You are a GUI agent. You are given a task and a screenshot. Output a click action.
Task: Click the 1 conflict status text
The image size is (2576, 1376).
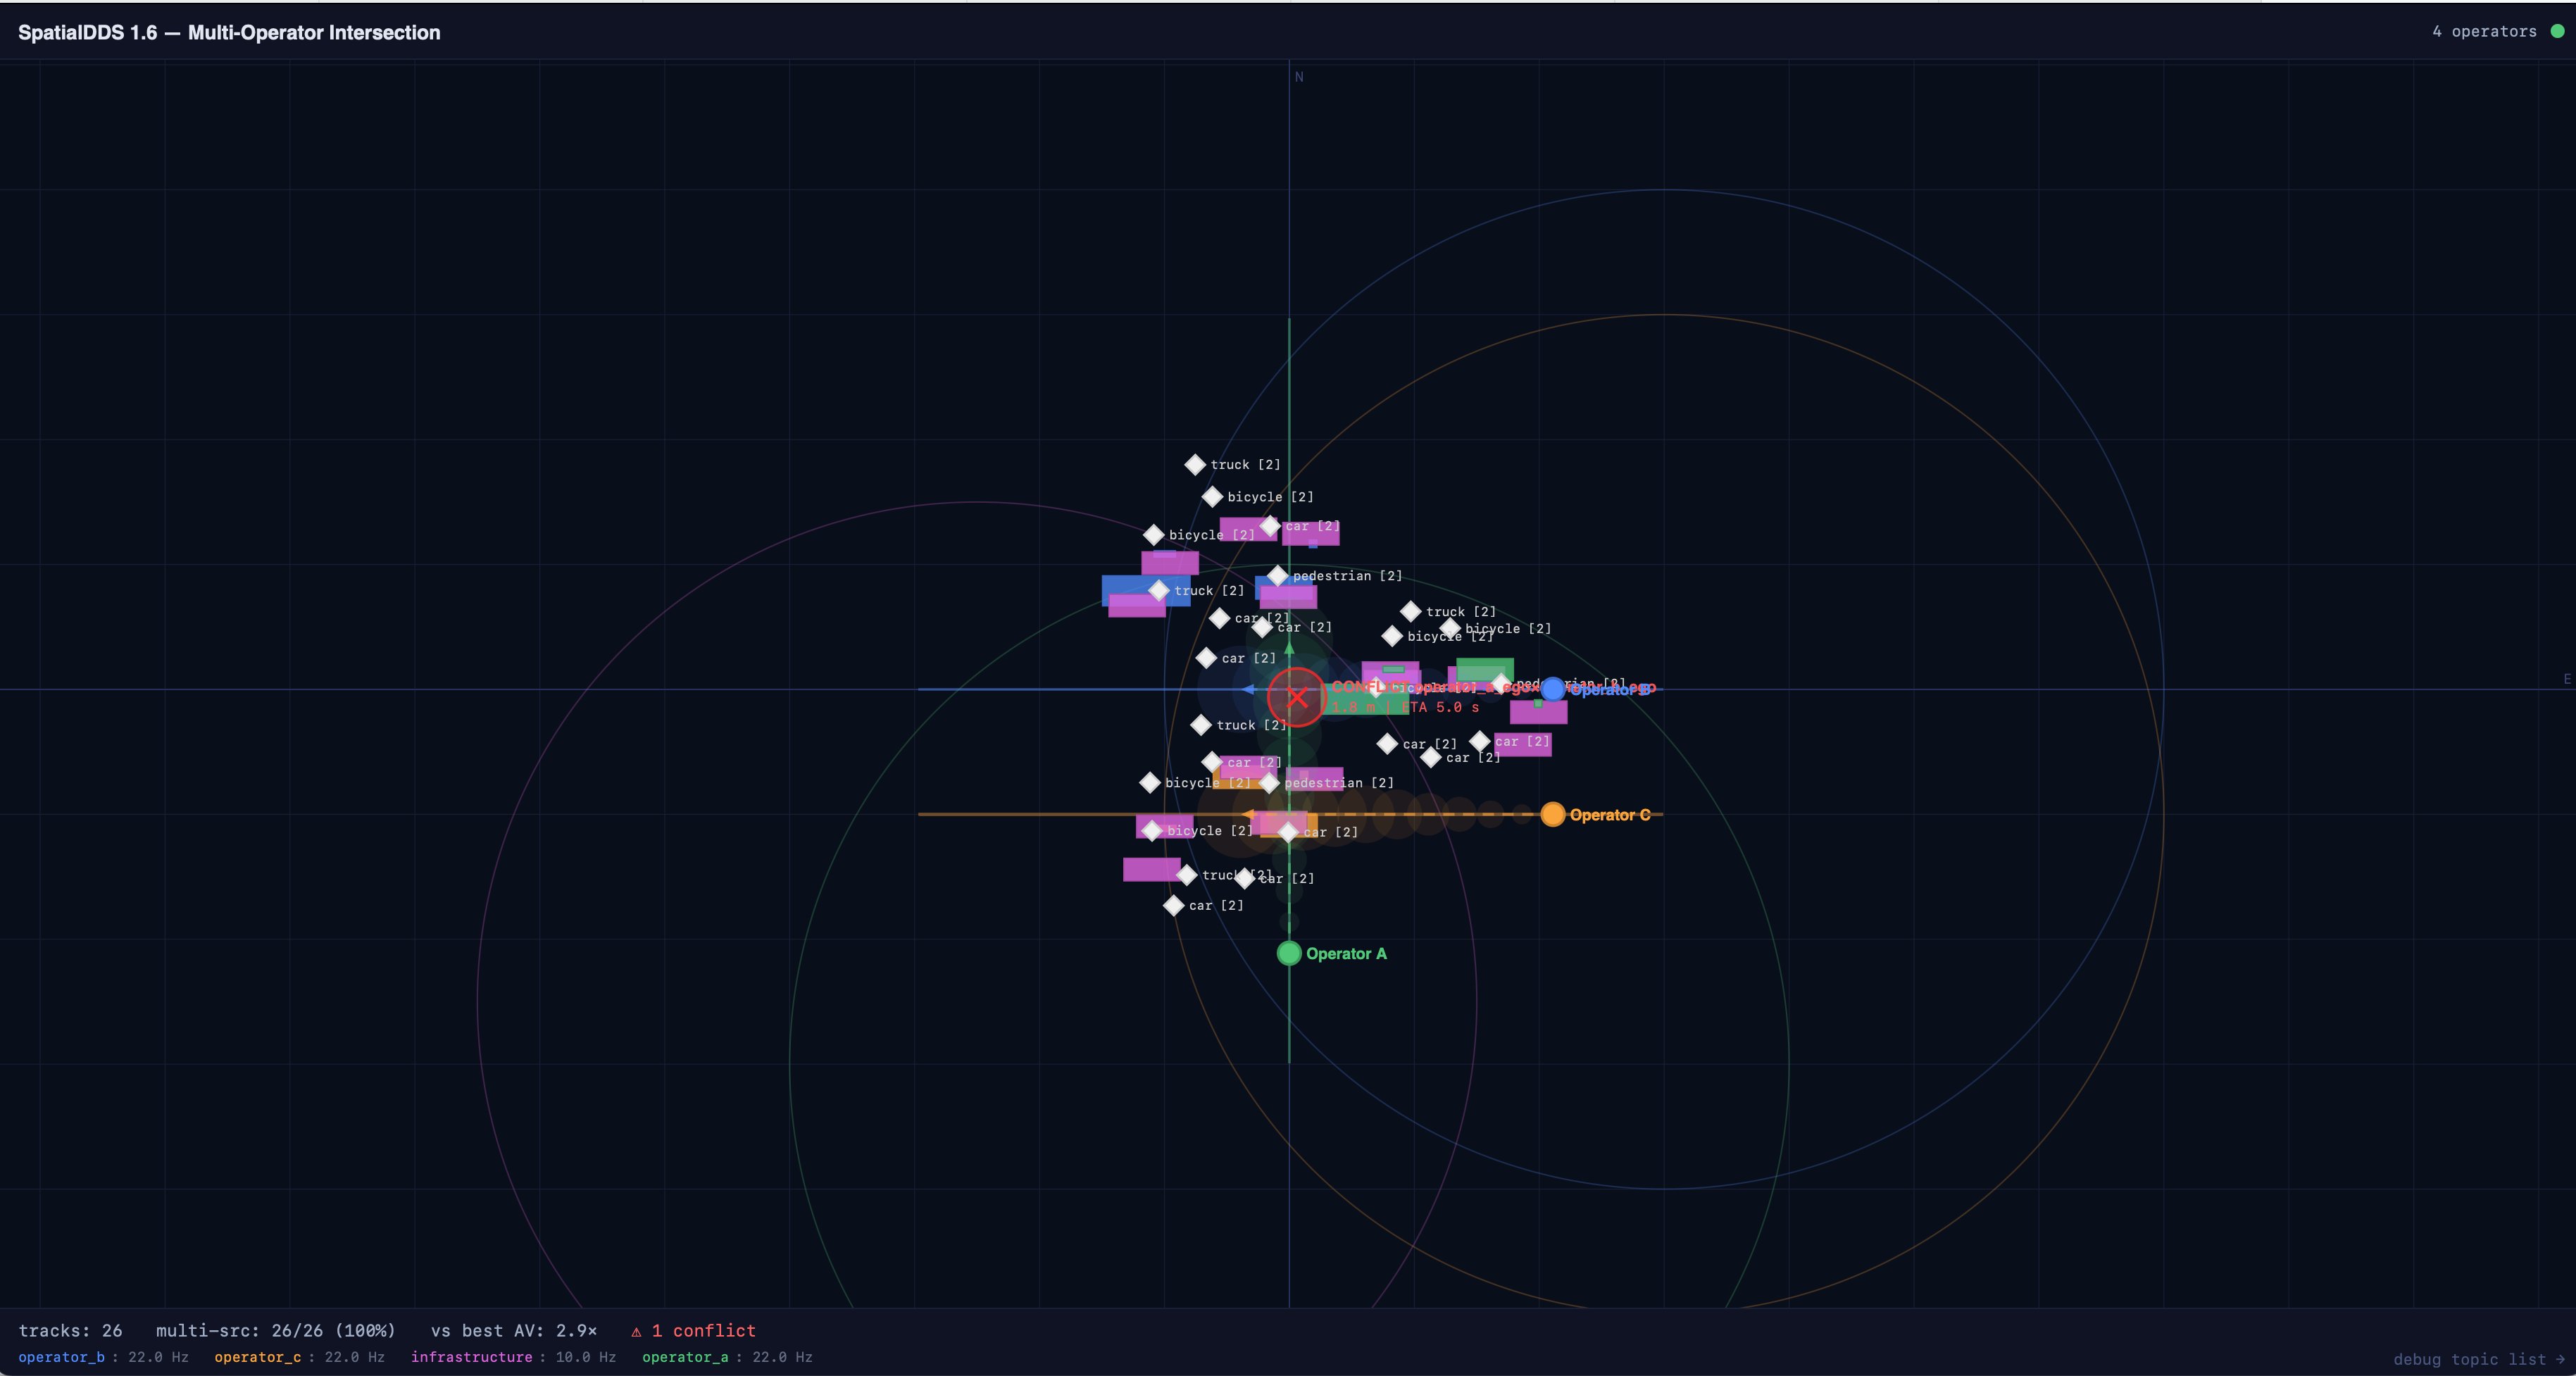(704, 1331)
